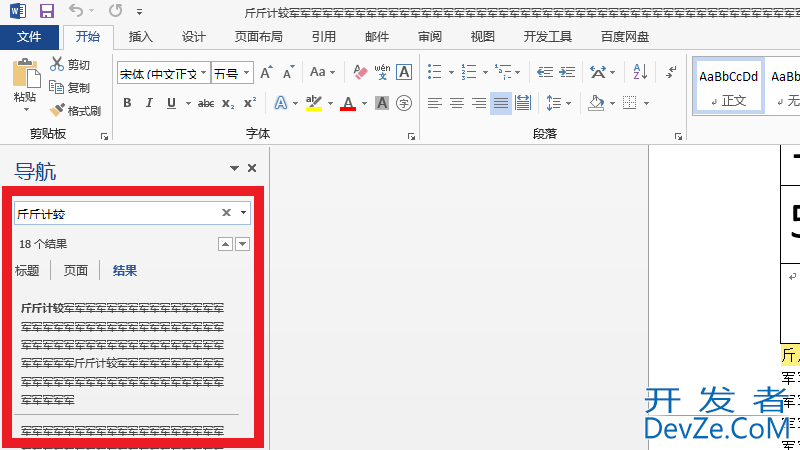The image size is (800, 450).
Task: Apply character border with boxed A icon
Action: (404, 72)
